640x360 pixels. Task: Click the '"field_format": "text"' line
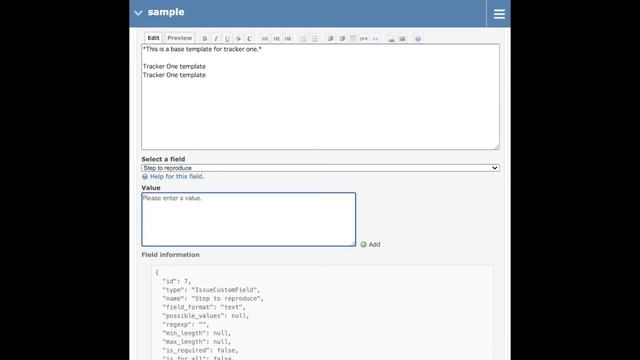tap(204, 307)
